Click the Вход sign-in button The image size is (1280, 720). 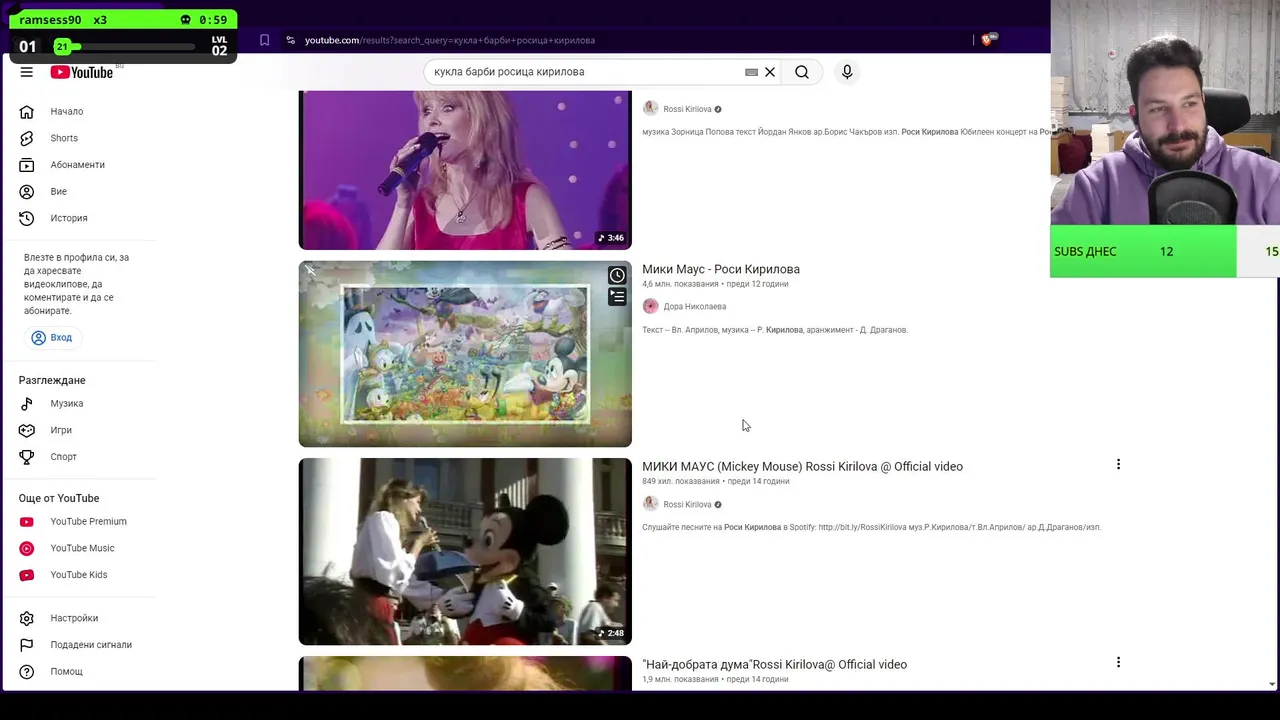pyautogui.click(x=51, y=337)
